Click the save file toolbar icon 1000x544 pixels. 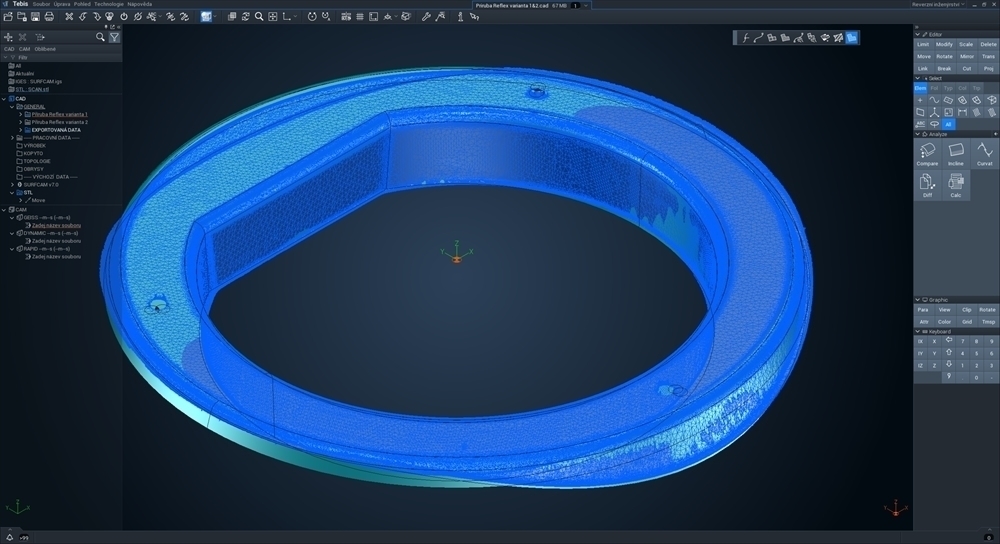click(35, 17)
